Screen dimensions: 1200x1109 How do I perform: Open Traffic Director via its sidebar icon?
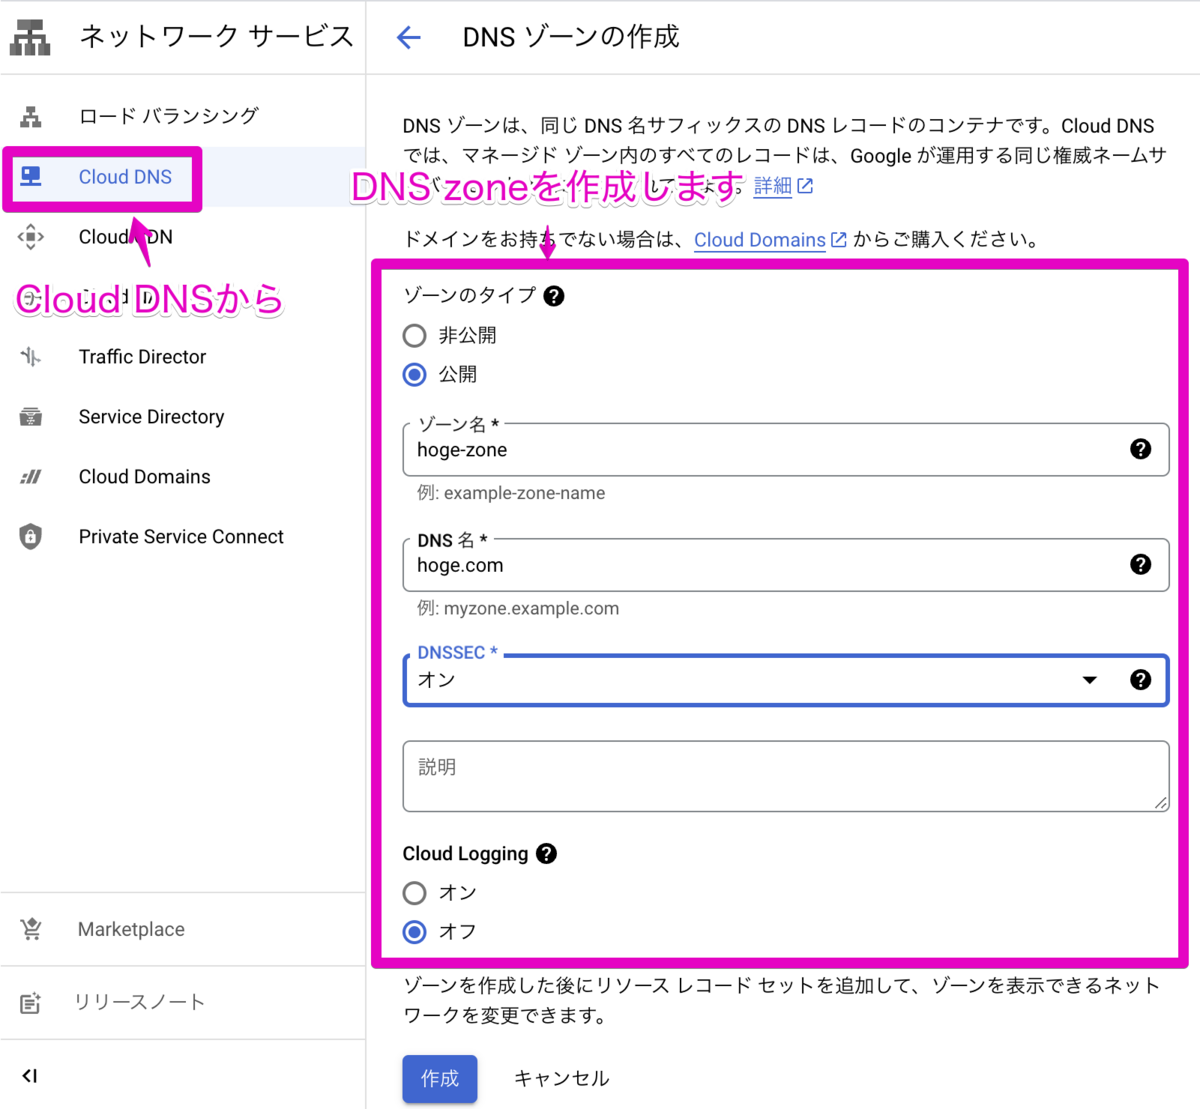pyautogui.click(x=31, y=356)
